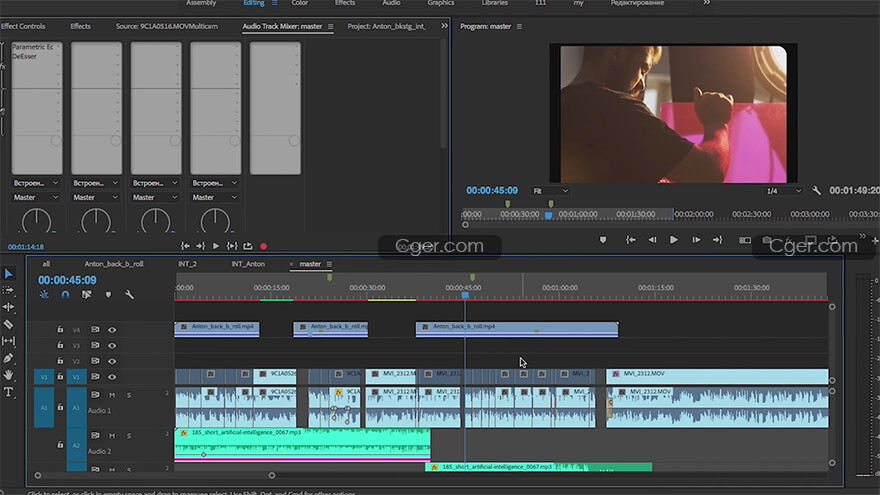
Task: Add a marker from timeline header
Action: [x=108, y=295]
